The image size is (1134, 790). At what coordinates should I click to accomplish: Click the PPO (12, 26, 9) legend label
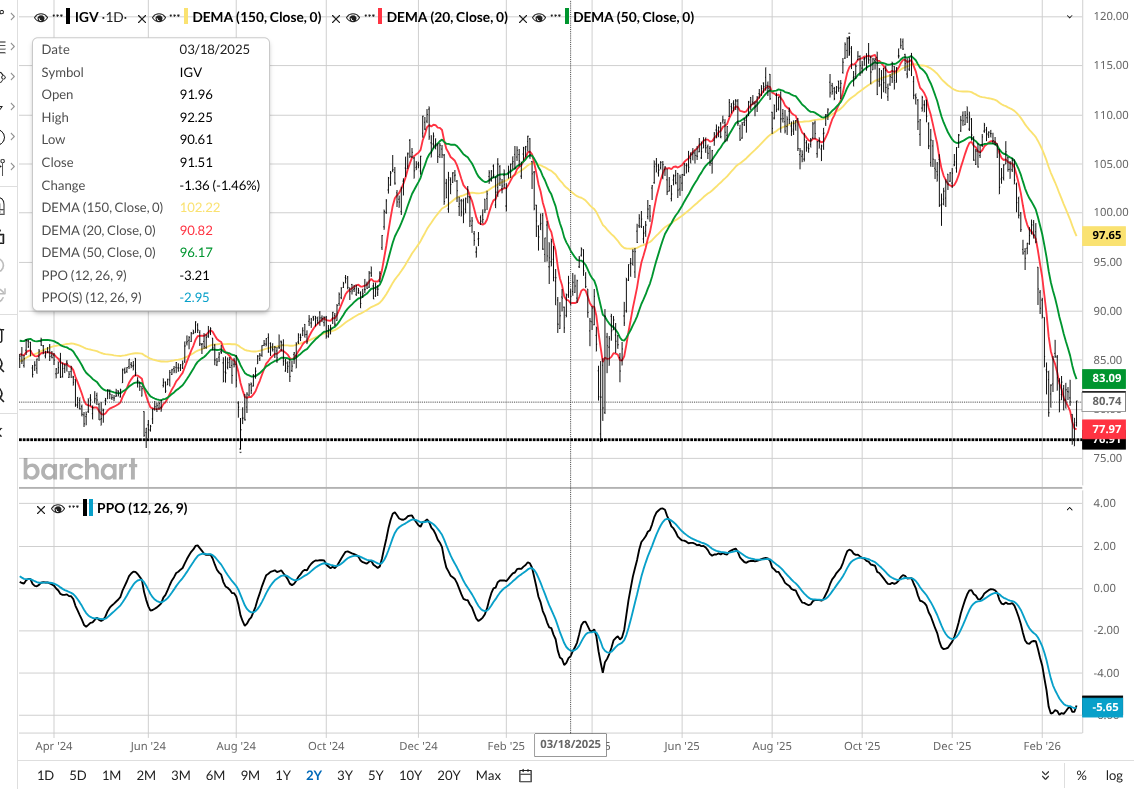point(142,509)
